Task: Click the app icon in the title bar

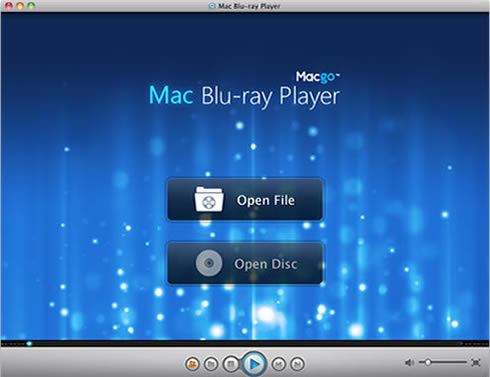Action: coord(212,6)
